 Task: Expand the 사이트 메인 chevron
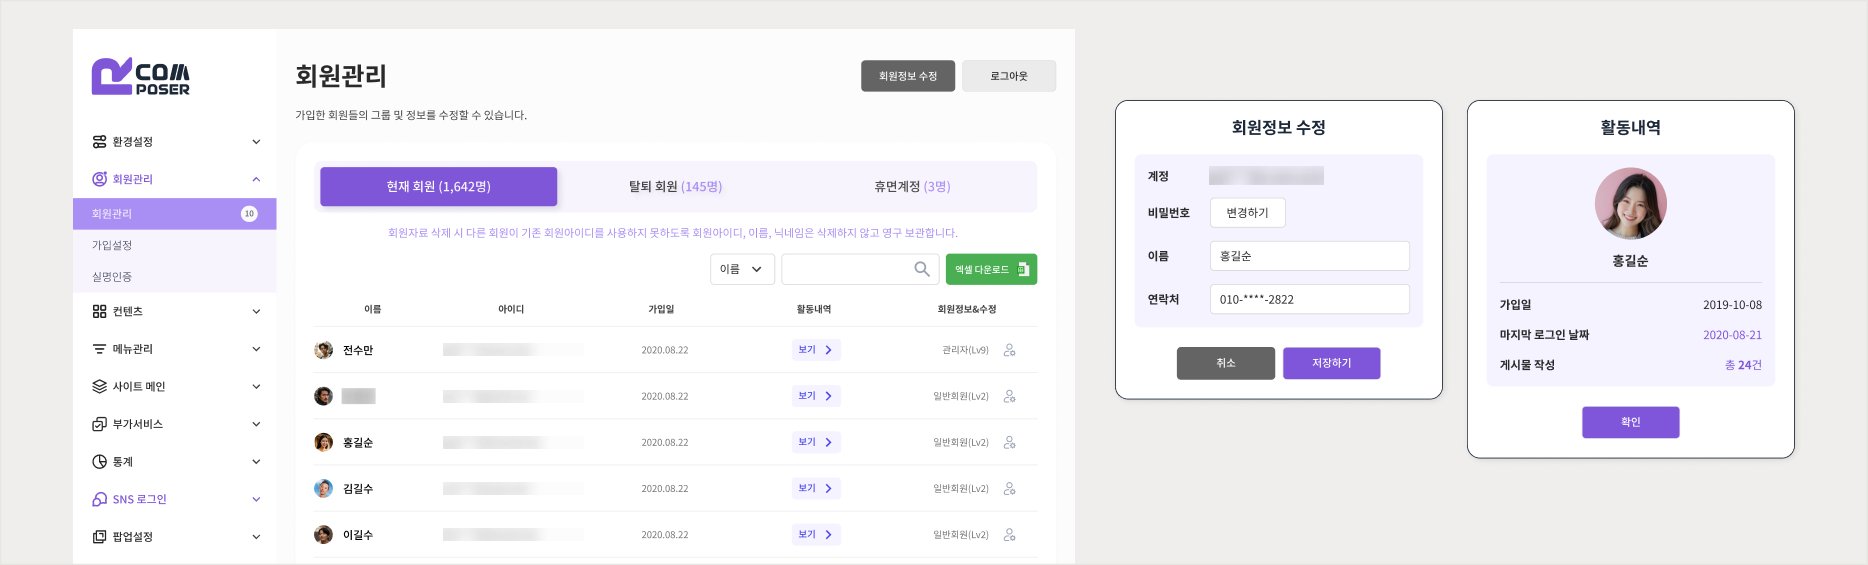pos(256,387)
